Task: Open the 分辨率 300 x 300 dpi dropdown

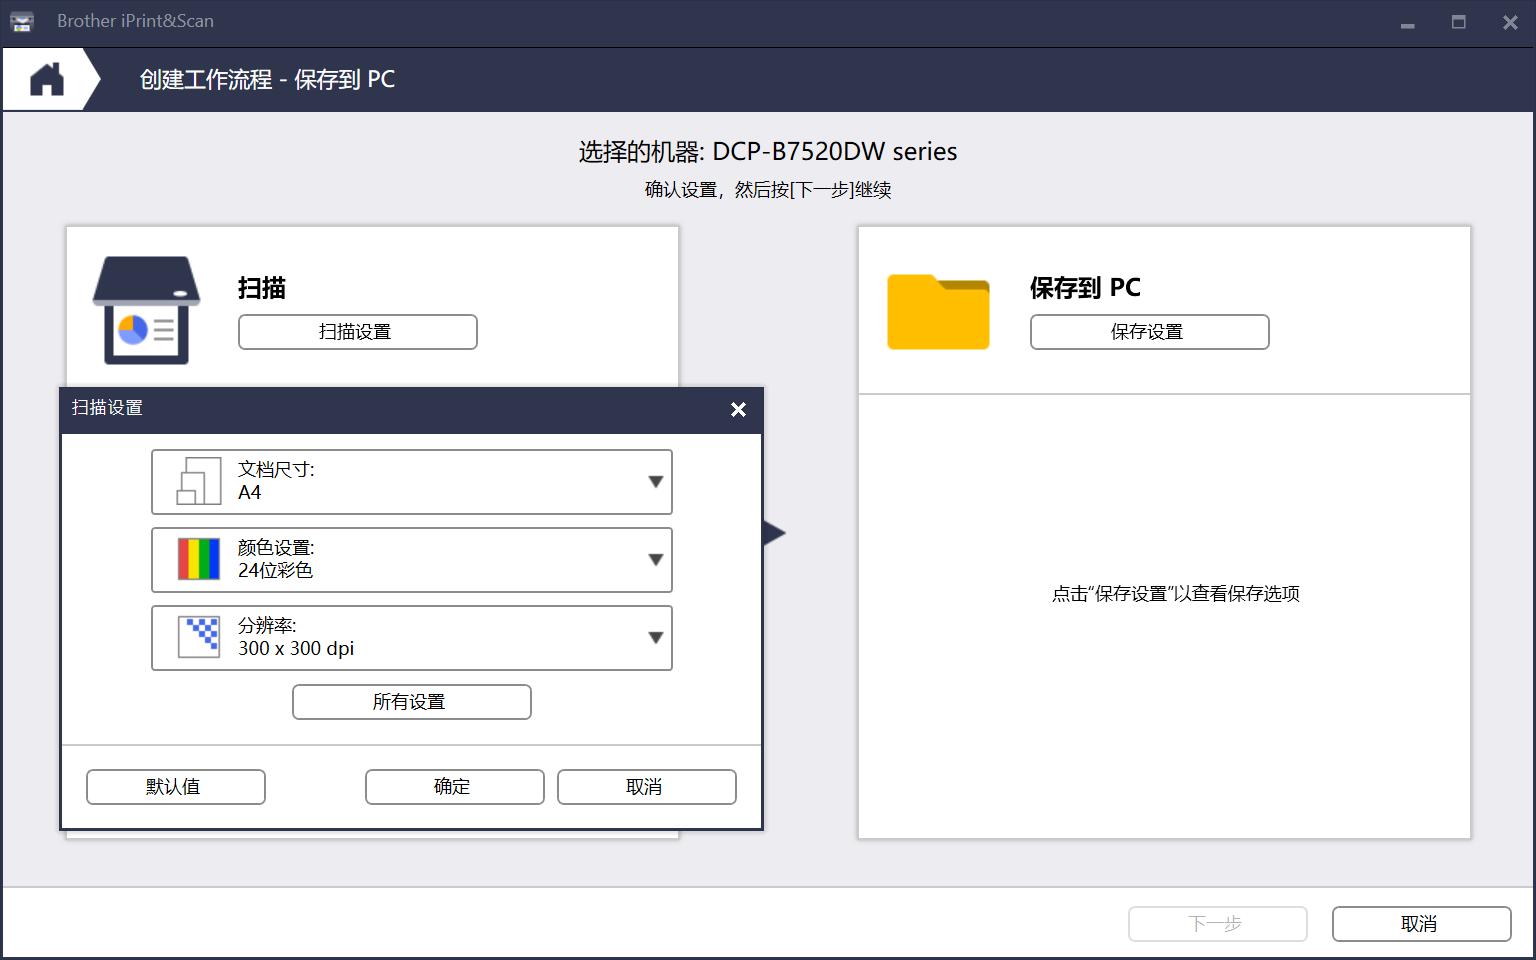Action: point(654,637)
